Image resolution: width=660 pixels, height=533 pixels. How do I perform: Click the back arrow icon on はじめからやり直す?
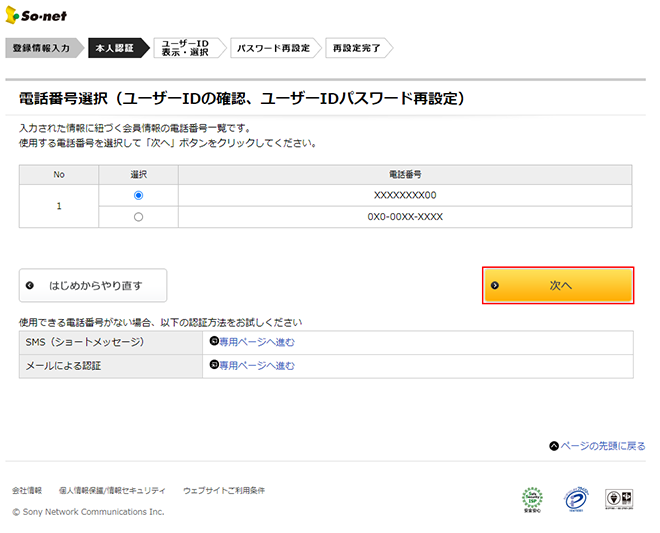[x=30, y=285]
